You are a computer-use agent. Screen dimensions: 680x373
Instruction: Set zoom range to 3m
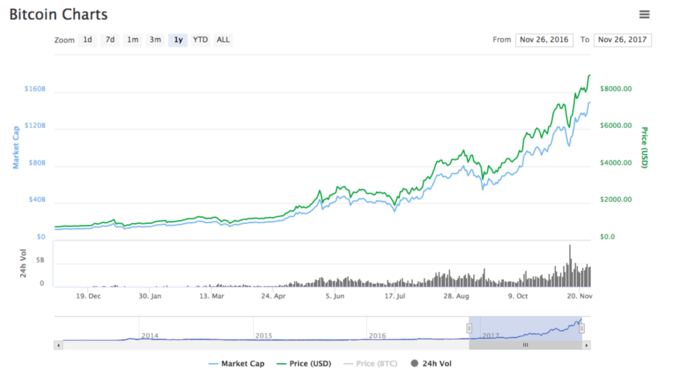point(155,40)
